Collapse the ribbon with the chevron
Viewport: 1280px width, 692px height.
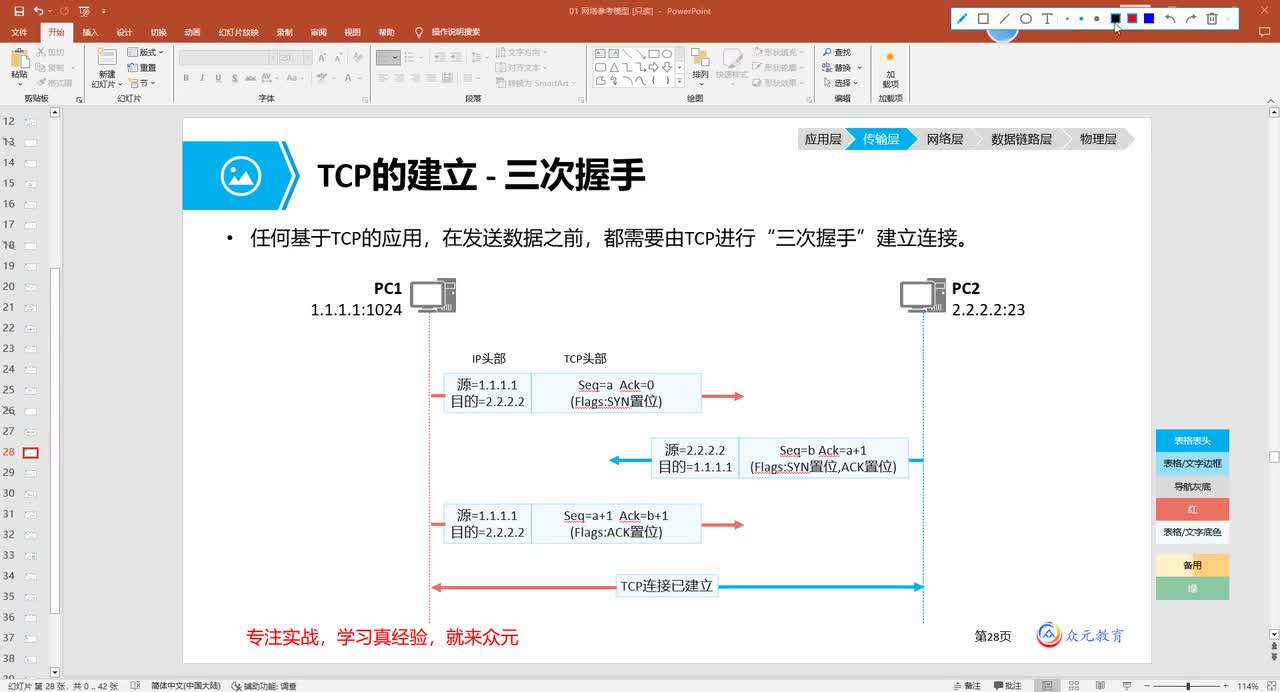coord(1271,100)
